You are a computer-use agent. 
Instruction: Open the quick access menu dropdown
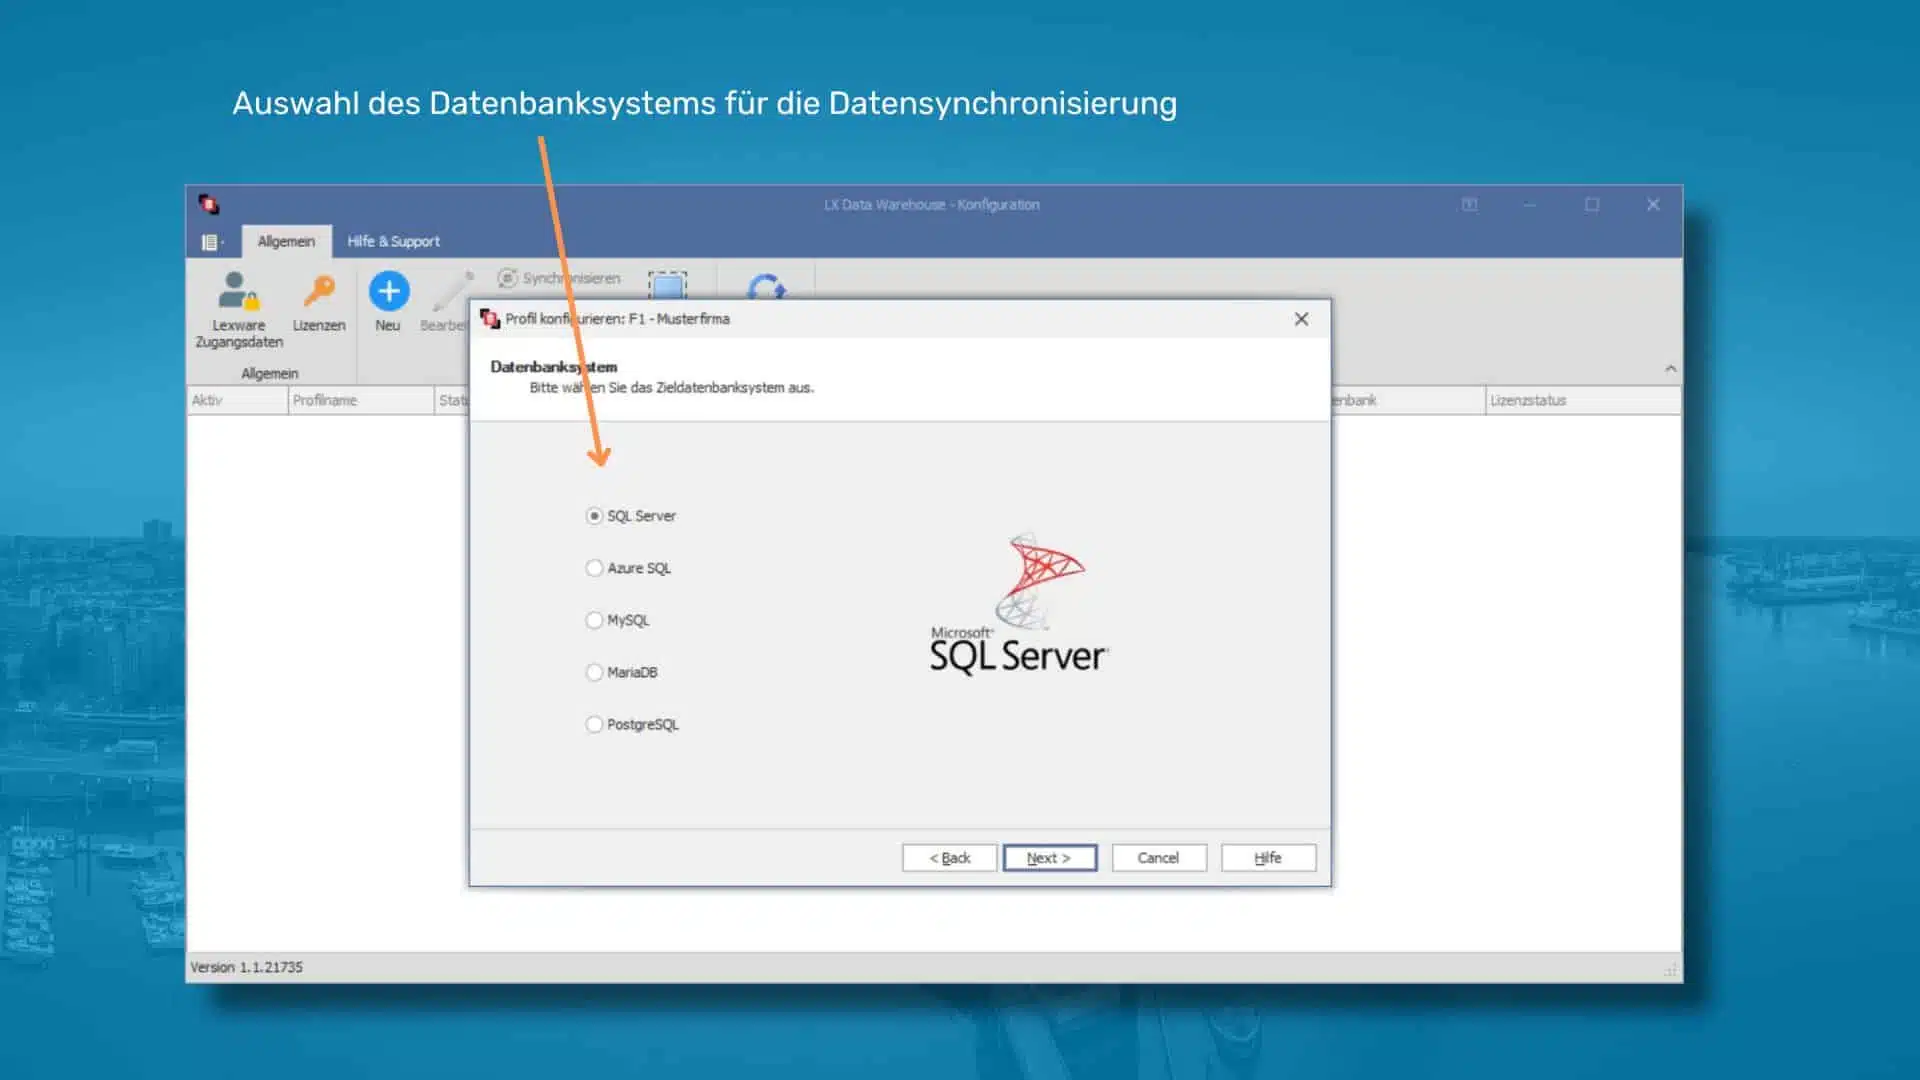[212, 241]
